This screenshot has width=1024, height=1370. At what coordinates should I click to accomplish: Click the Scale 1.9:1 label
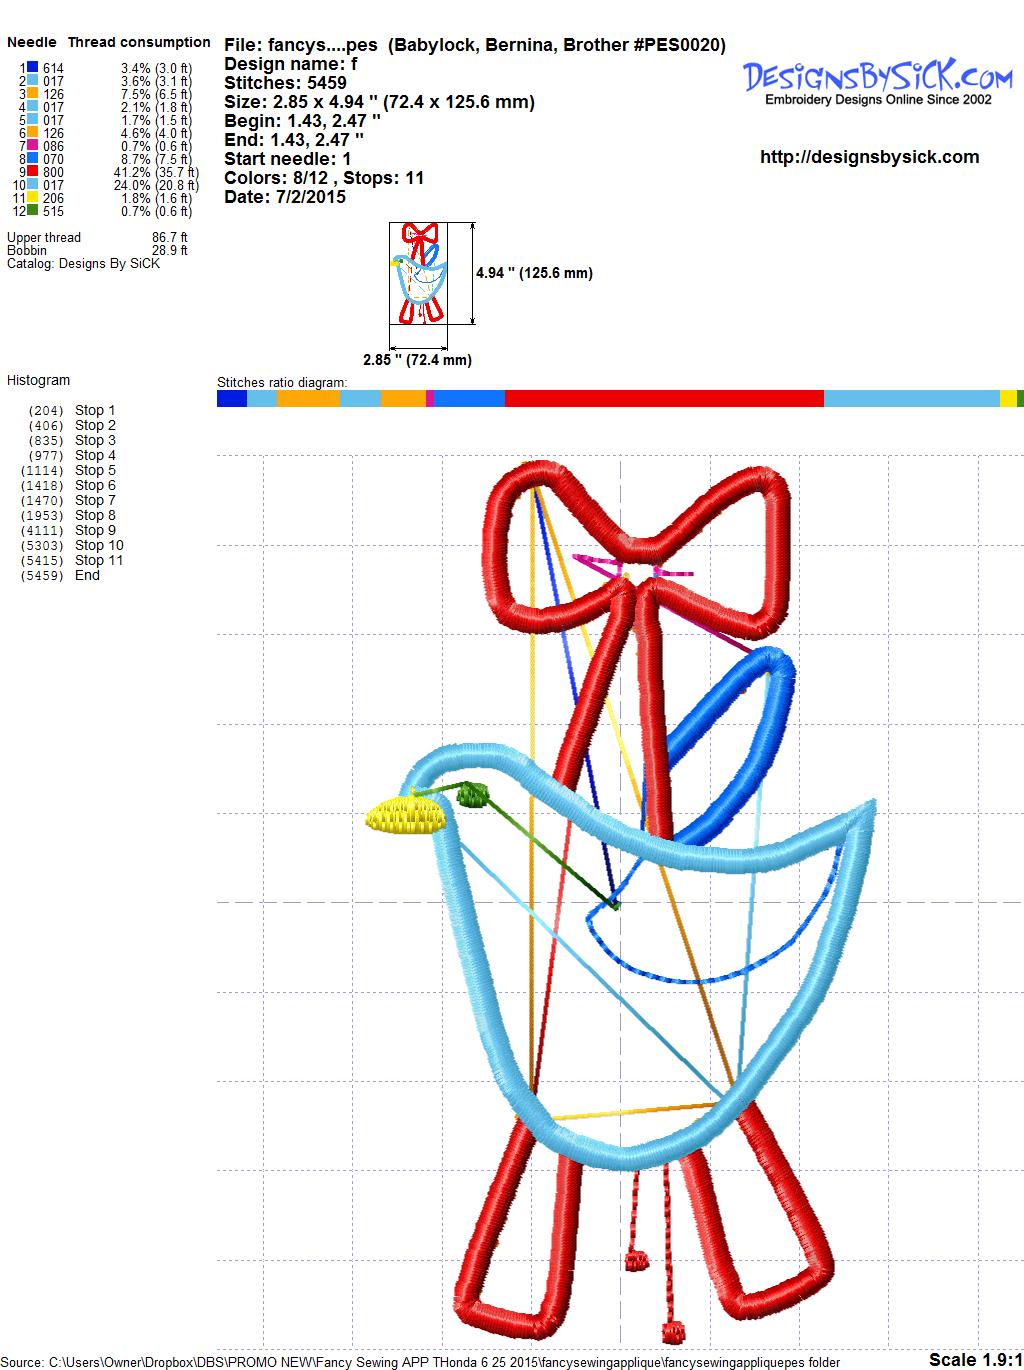pyautogui.click(x=975, y=1359)
